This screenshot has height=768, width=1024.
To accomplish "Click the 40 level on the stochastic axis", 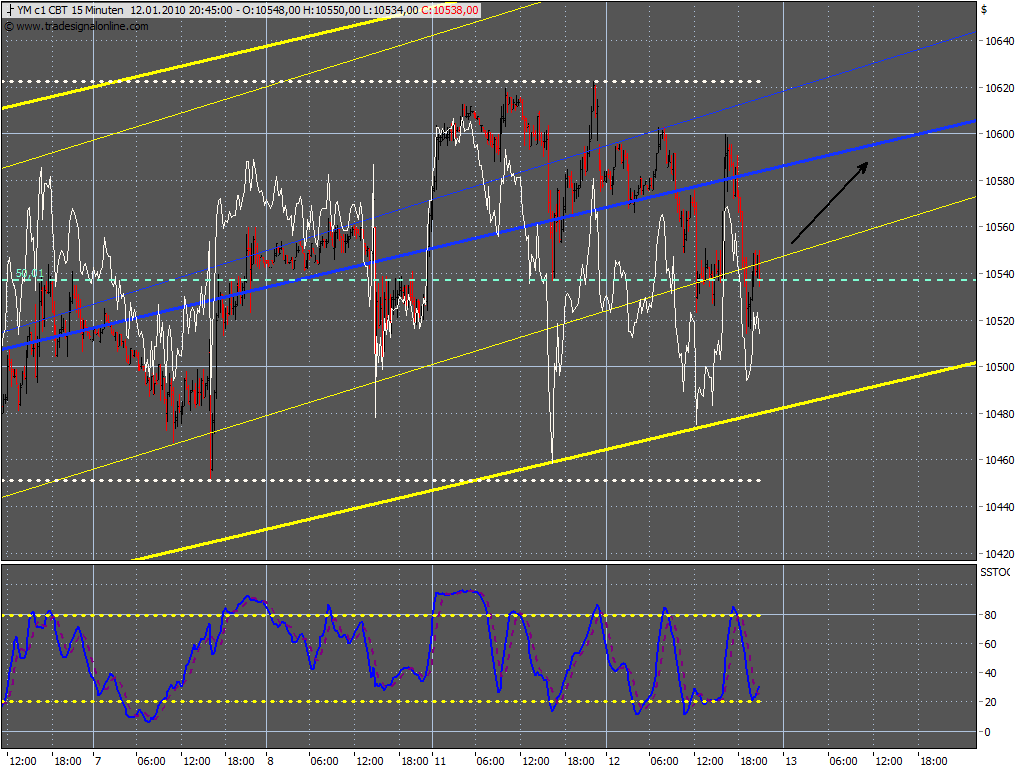I will click(991, 673).
